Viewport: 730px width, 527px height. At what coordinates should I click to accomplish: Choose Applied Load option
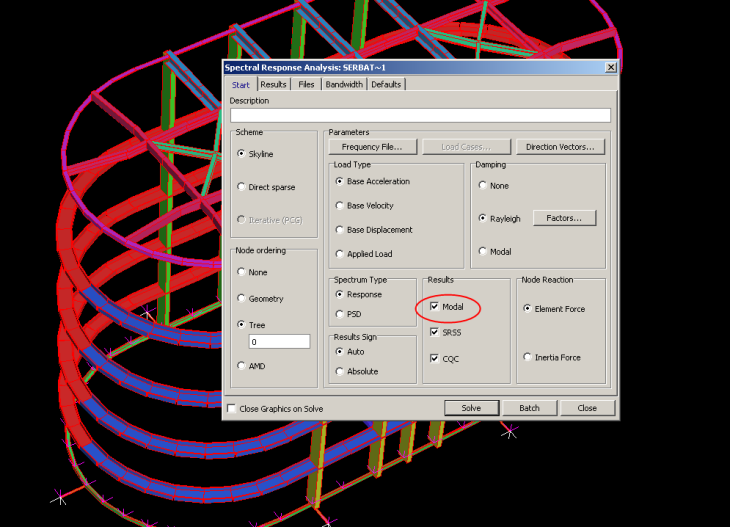(340, 254)
